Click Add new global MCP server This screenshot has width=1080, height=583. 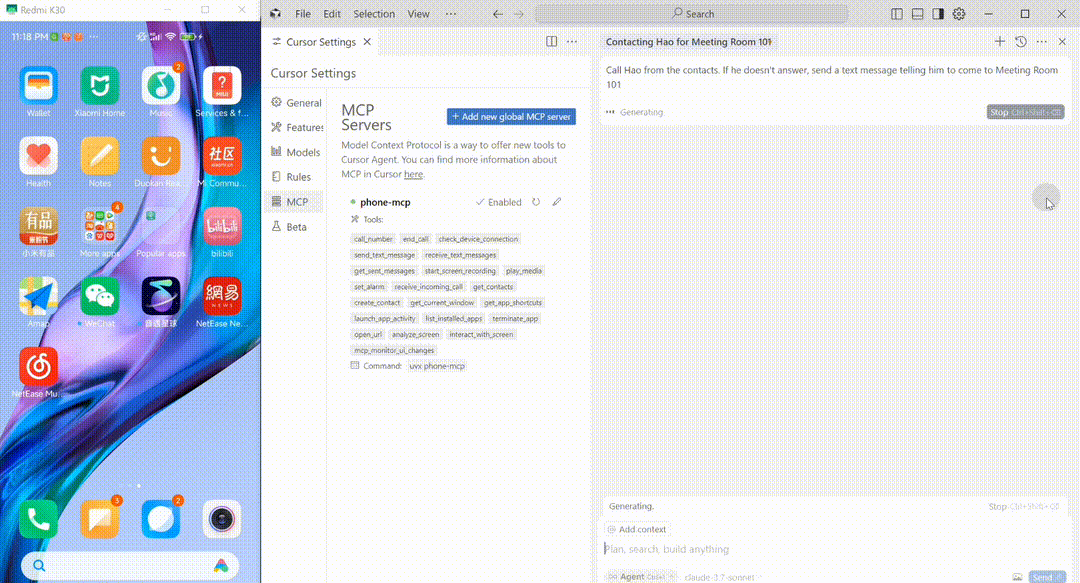511,116
